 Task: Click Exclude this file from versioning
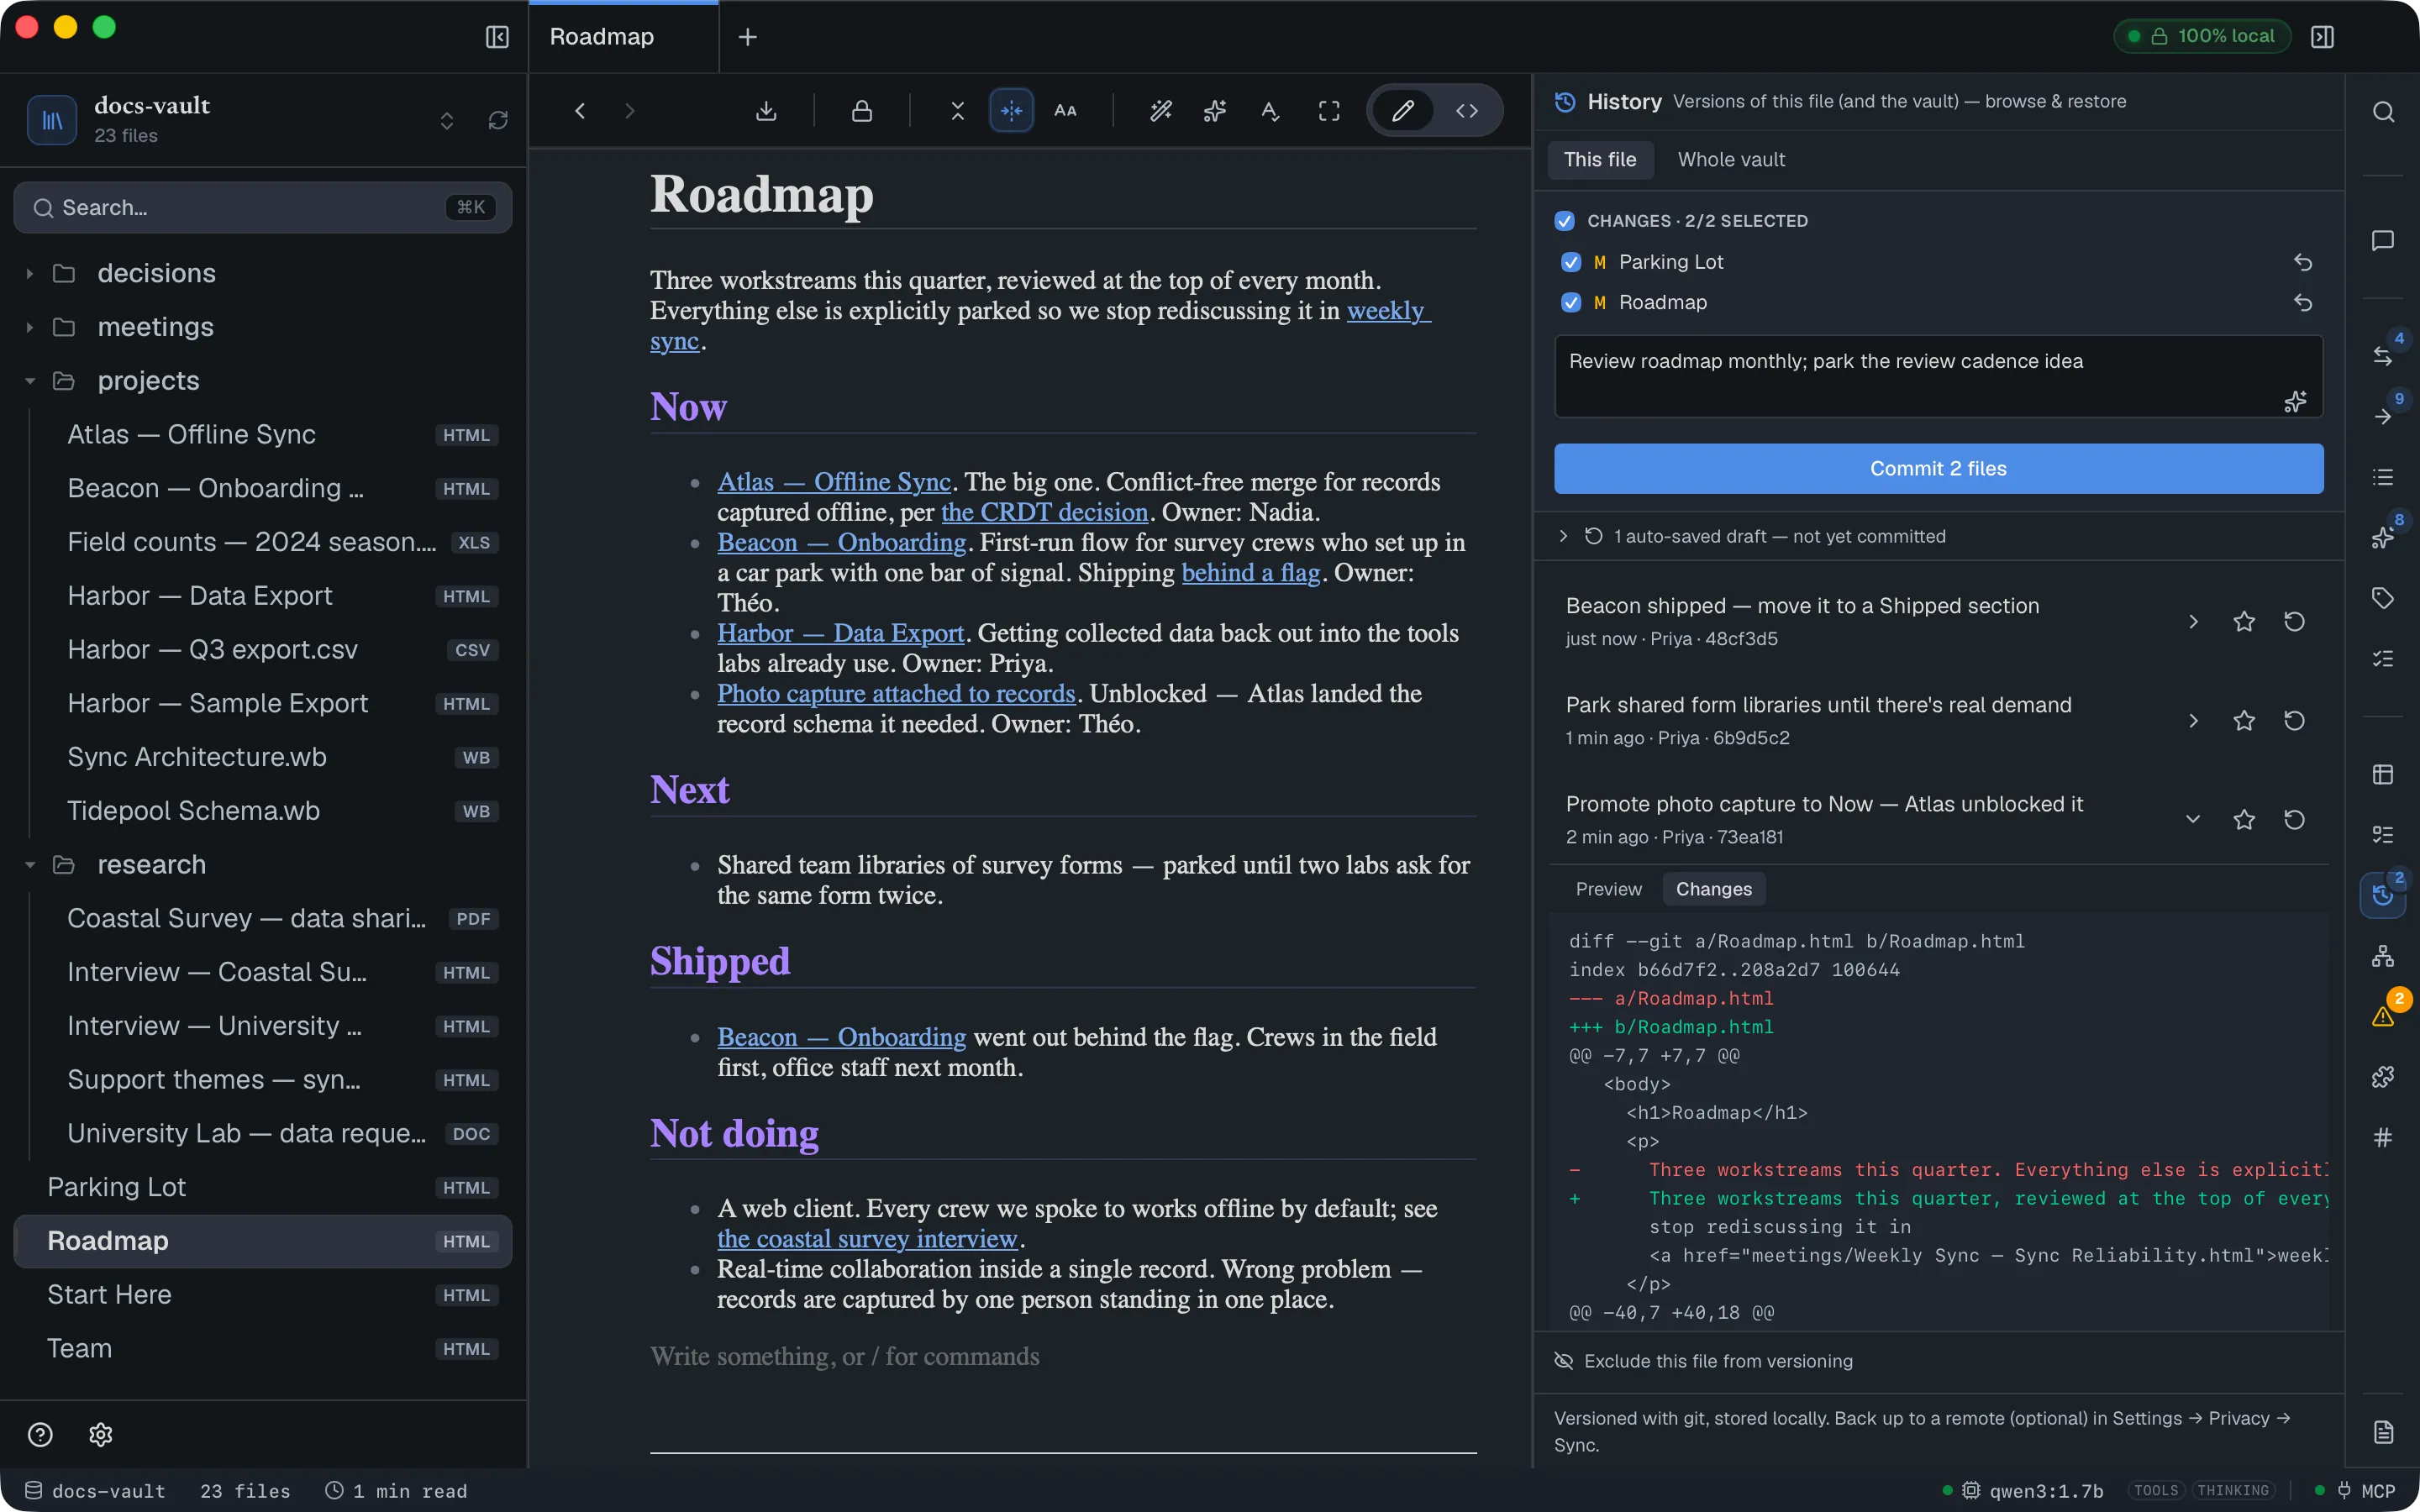[1703, 1361]
